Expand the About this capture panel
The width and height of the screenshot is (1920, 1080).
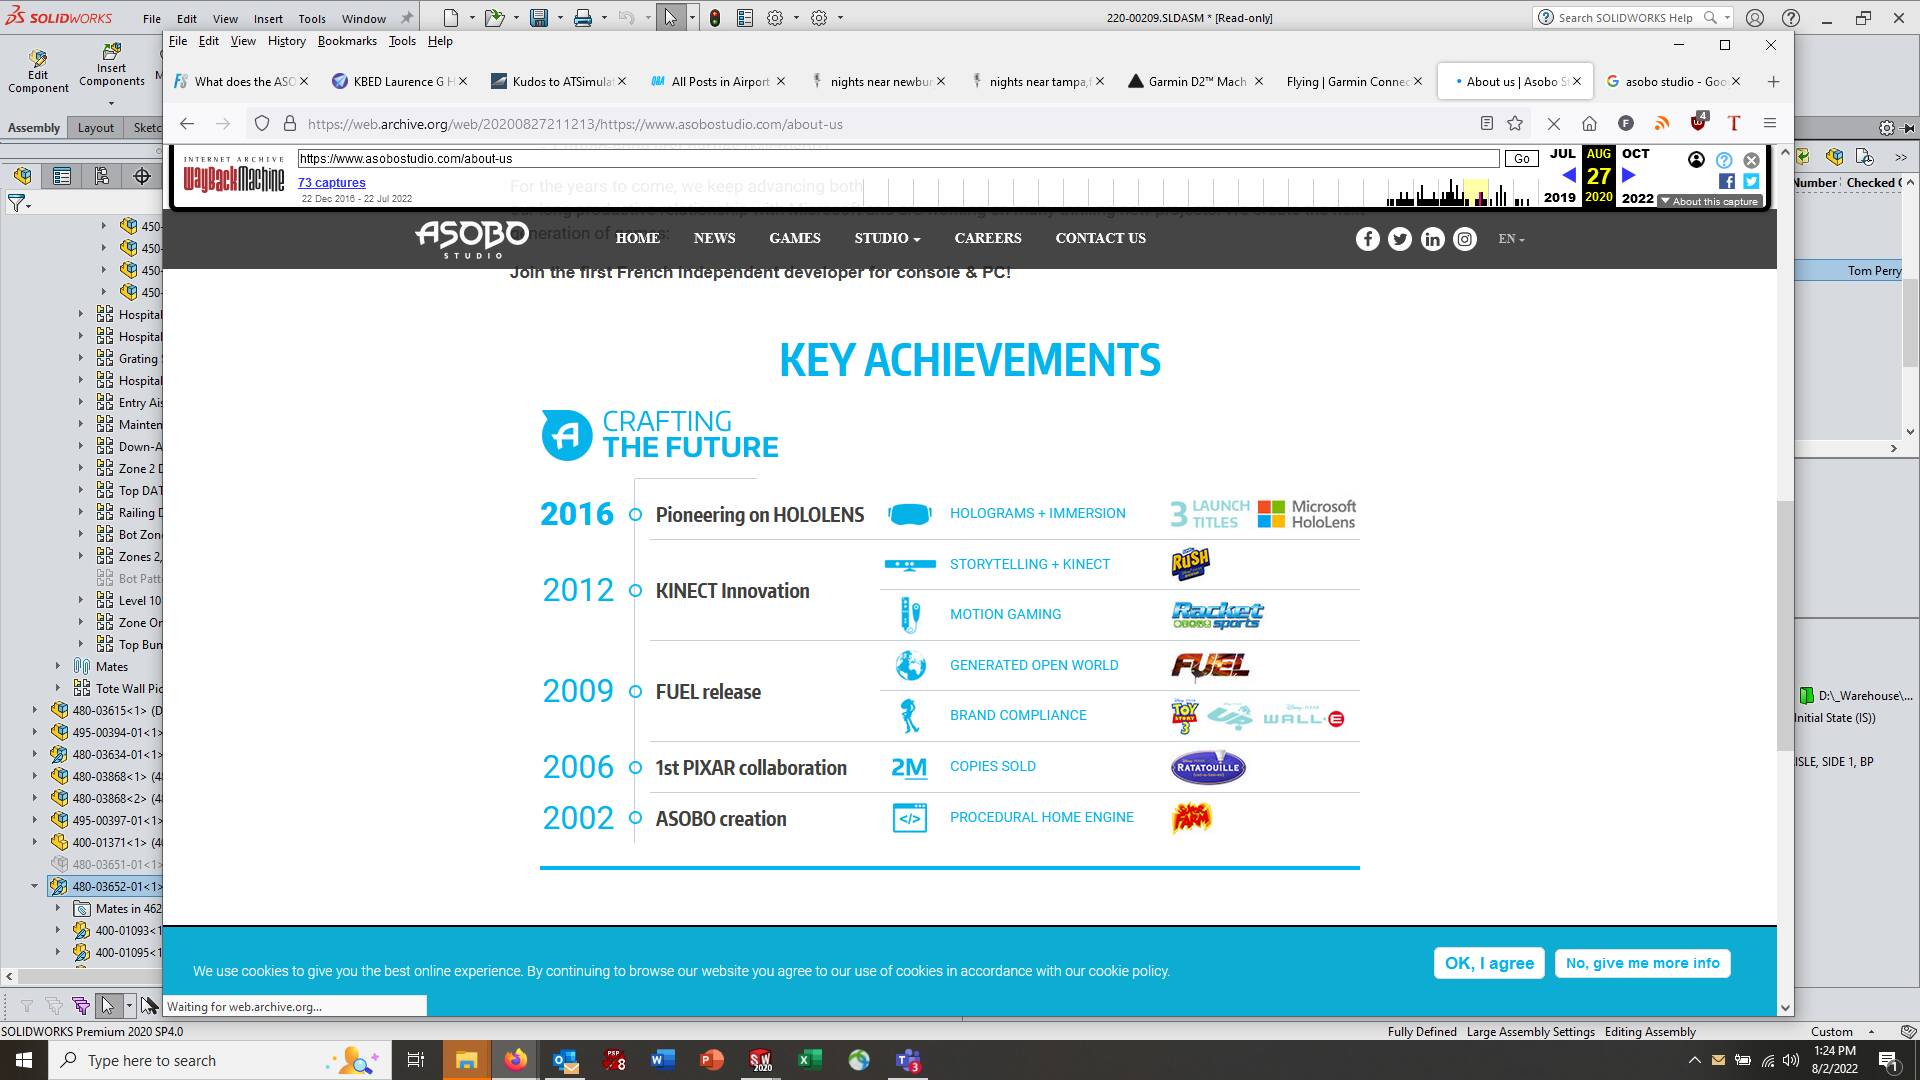1709,201
